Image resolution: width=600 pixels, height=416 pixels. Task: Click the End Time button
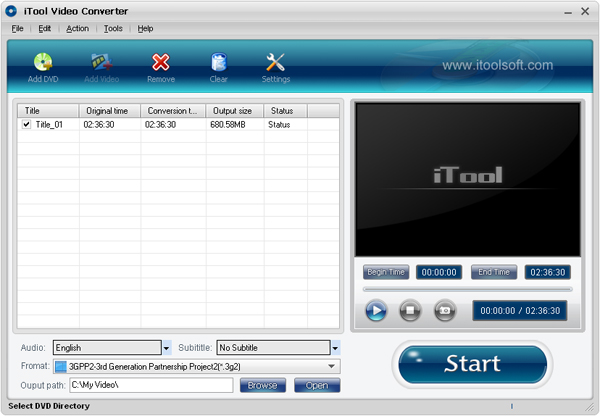[x=494, y=272]
